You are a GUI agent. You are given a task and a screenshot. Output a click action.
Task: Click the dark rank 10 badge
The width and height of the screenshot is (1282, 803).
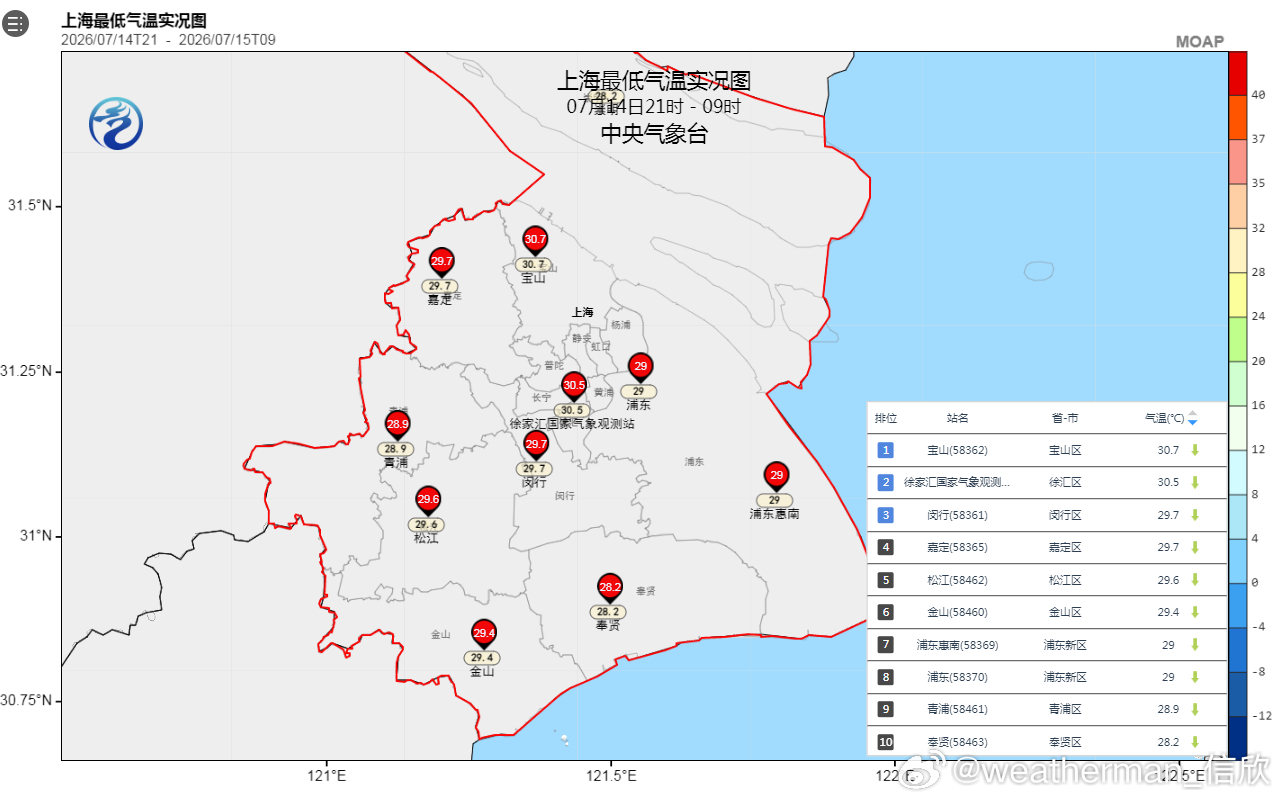point(885,742)
